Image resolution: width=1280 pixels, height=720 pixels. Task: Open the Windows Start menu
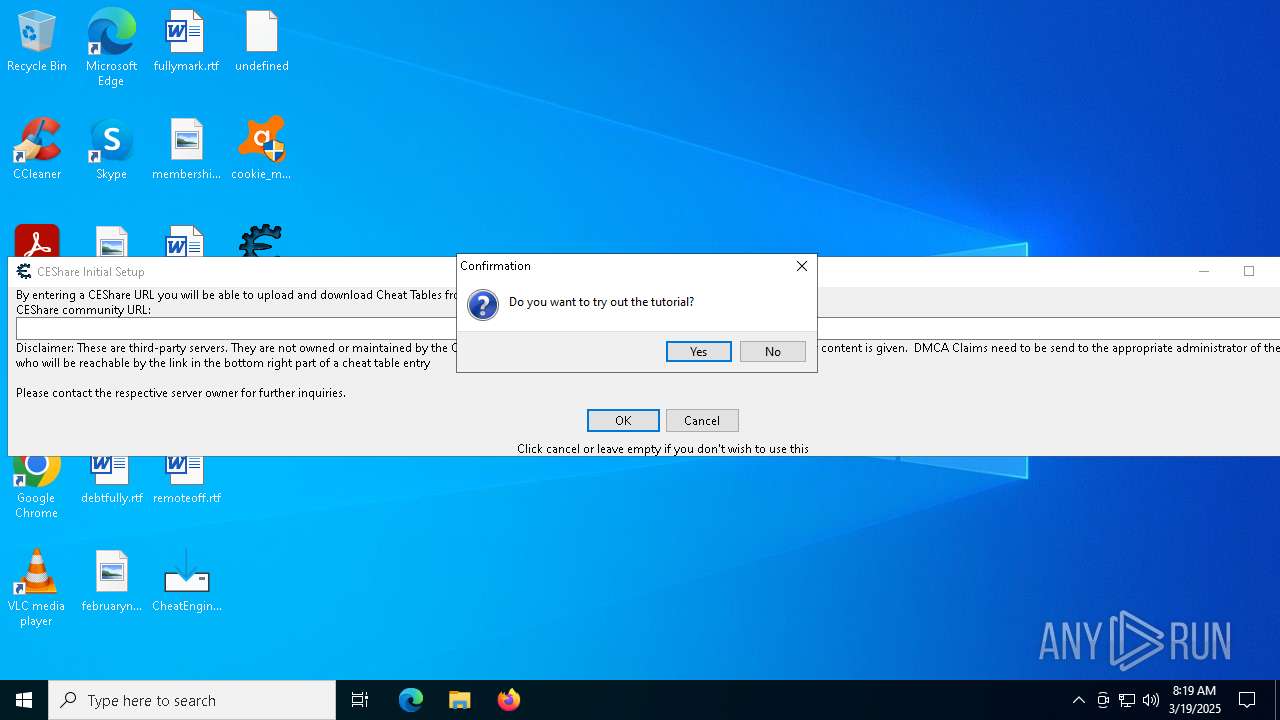click(24, 700)
